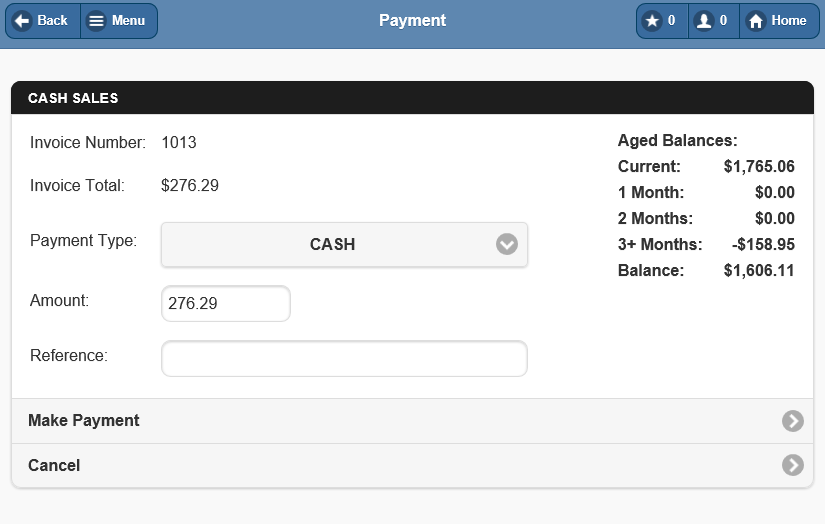The image size is (825, 524).
Task: Click the star favorites icon
Action: click(x=652, y=21)
